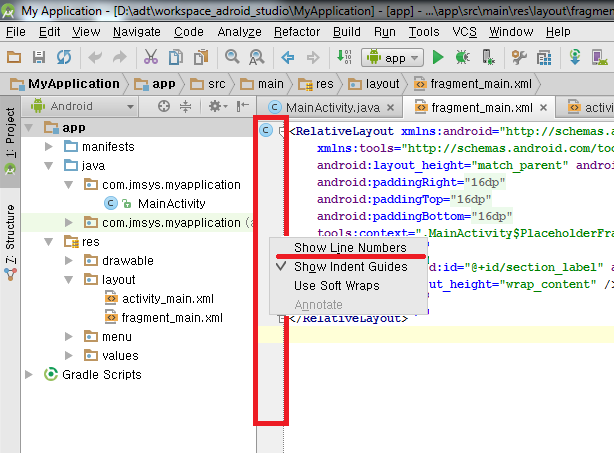Select MainActivity class in project tree
Viewport: 614px width, 453px height.
click(172, 204)
